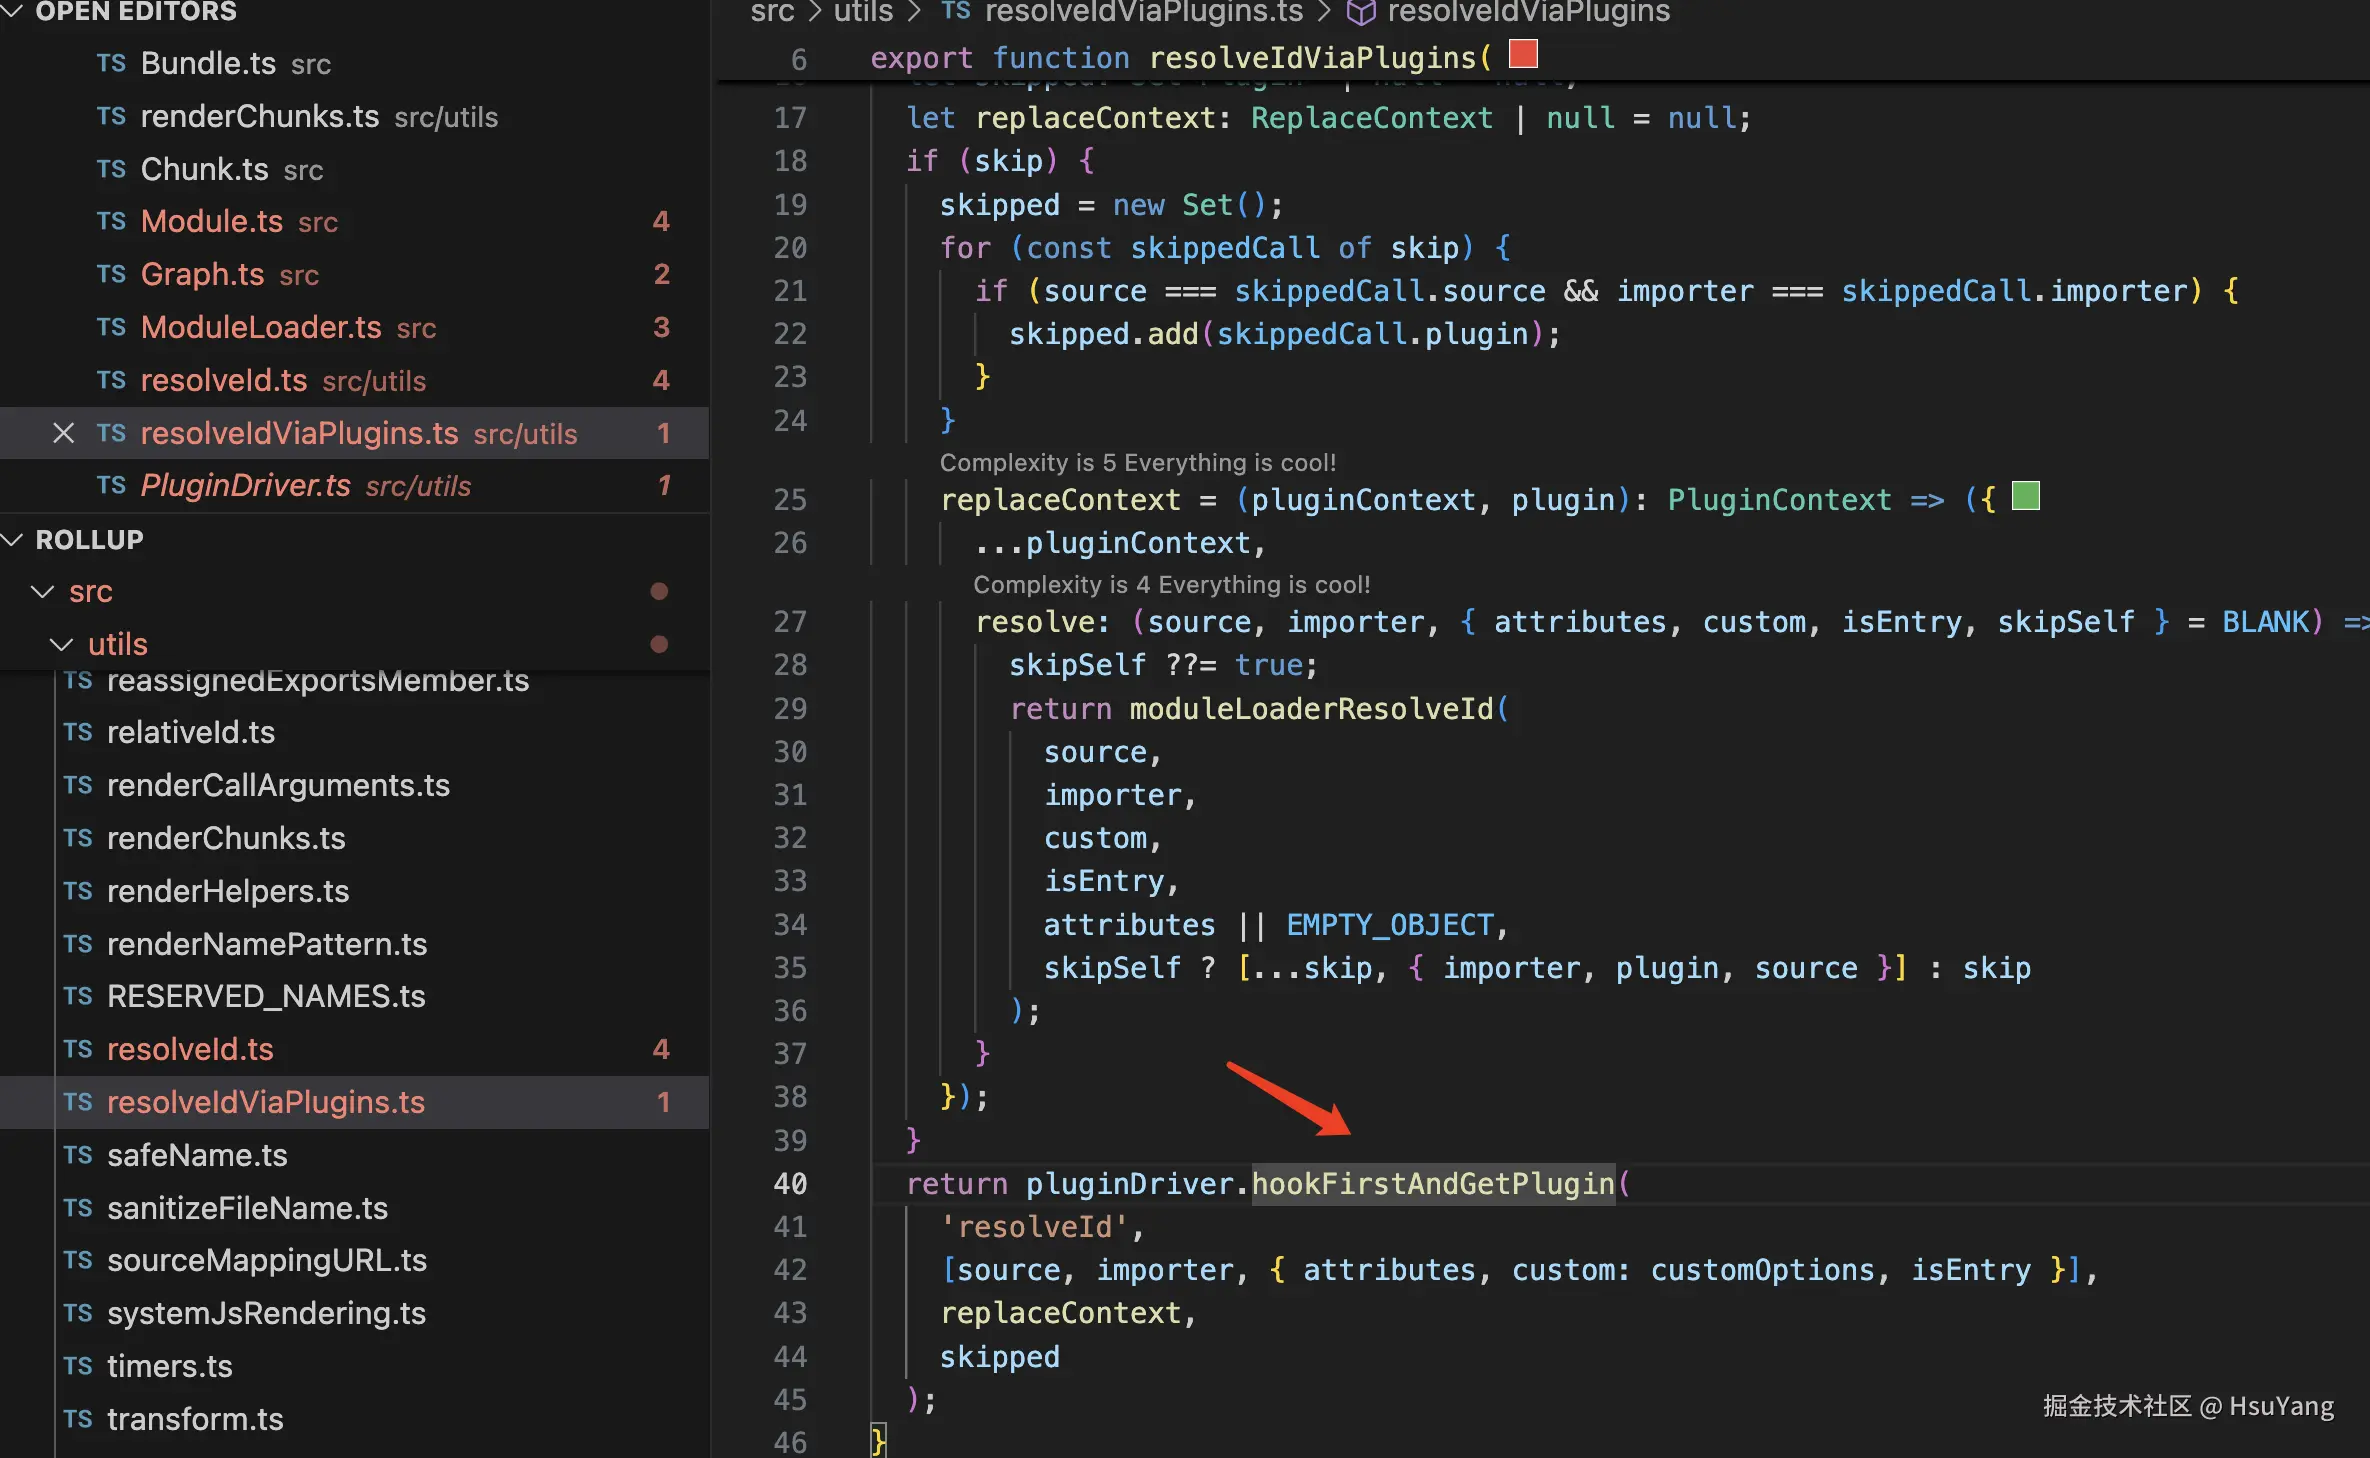Click TS icon beside Bundle.ts
Screen dimensions: 2370x1458
pos(111,63)
